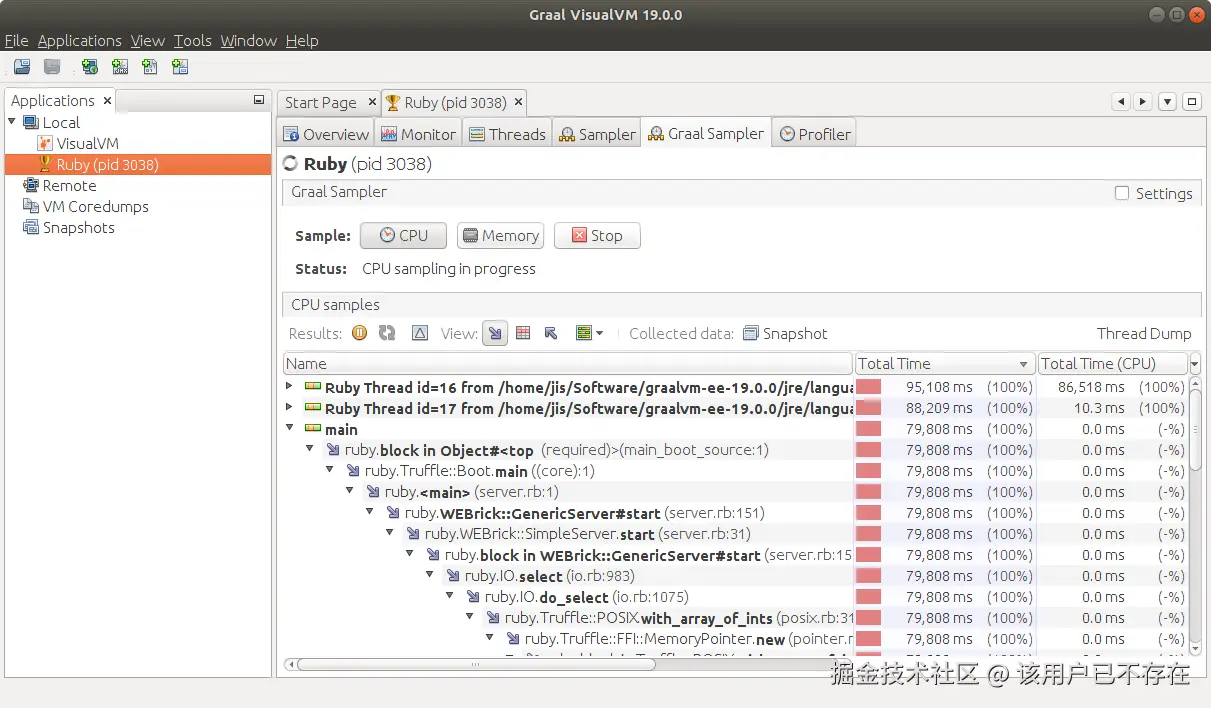Collapse ruby.IO.select node

(430, 575)
